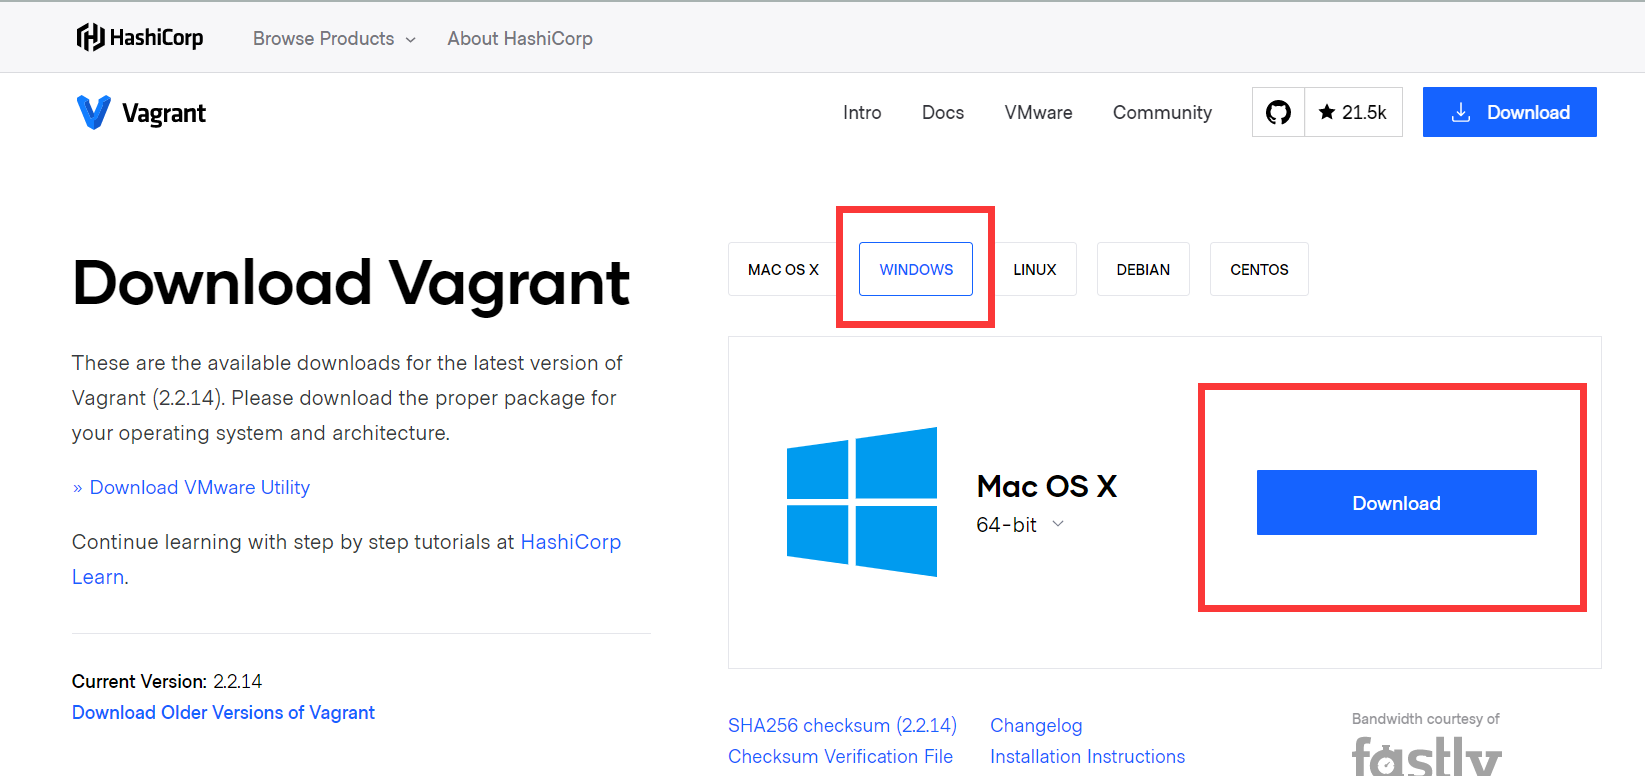Viewport: 1645px width, 776px height.
Task: Select the CENTOS tab
Action: [x=1259, y=269]
